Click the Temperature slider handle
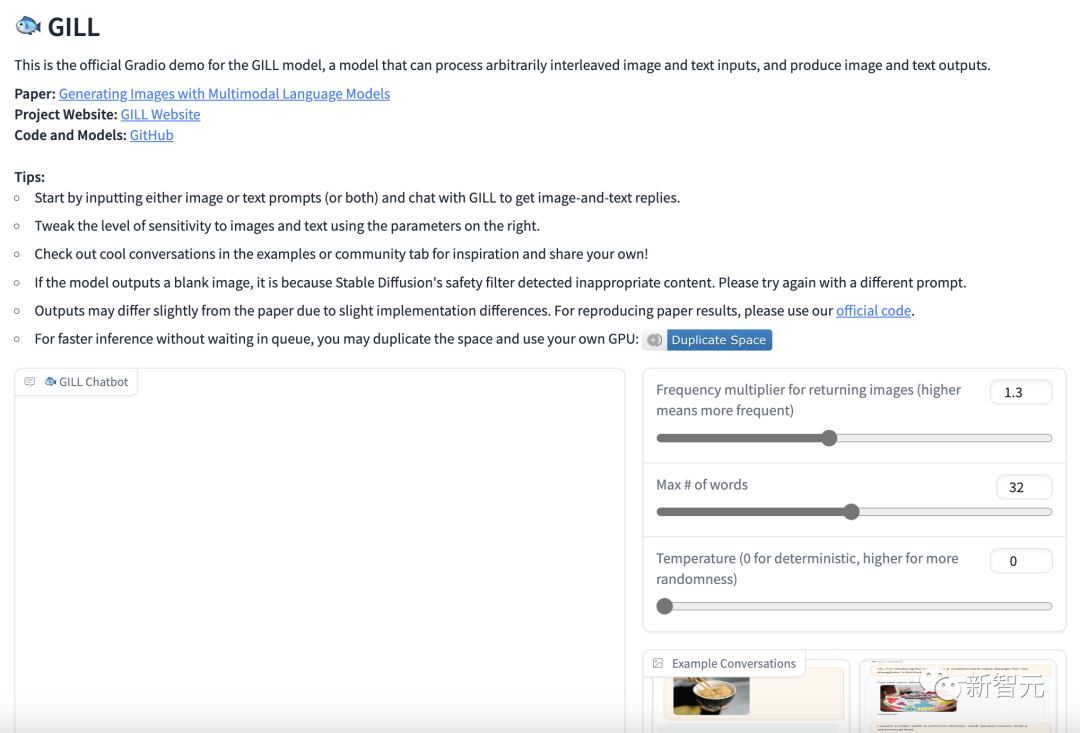The width and height of the screenshot is (1080, 733). 665,606
